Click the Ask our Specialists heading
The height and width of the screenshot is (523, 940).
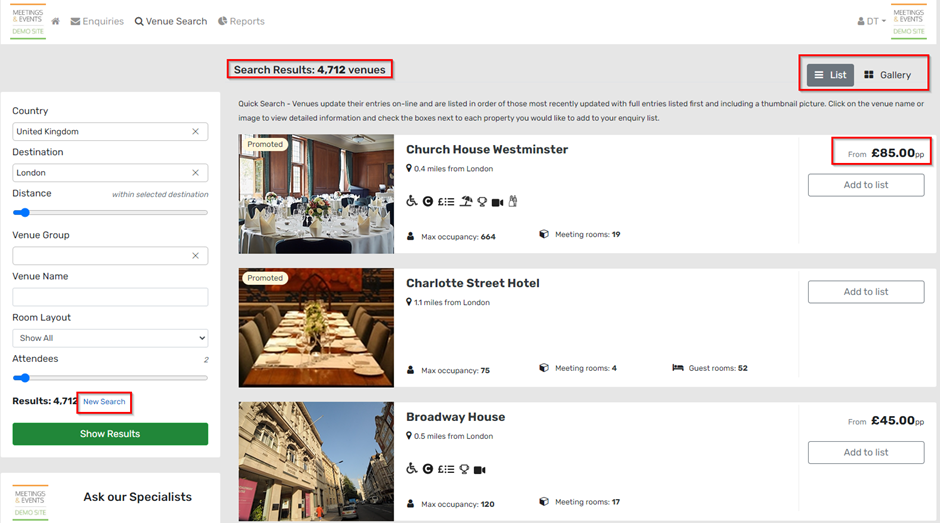pos(137,497)
